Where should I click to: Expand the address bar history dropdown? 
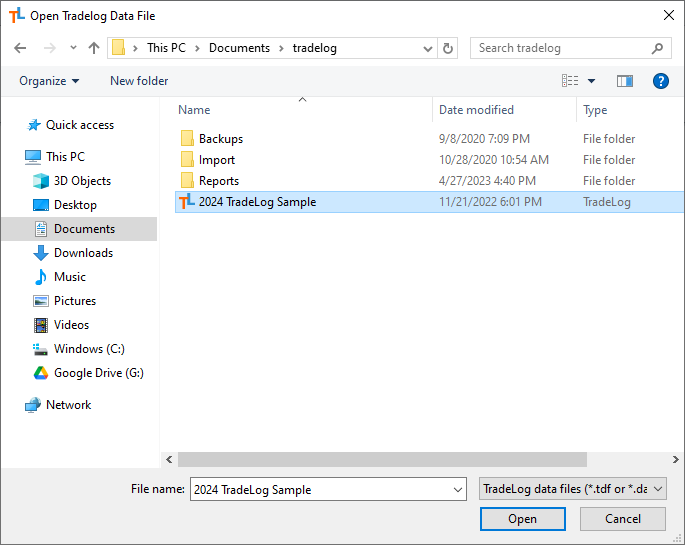pos(428,48)
